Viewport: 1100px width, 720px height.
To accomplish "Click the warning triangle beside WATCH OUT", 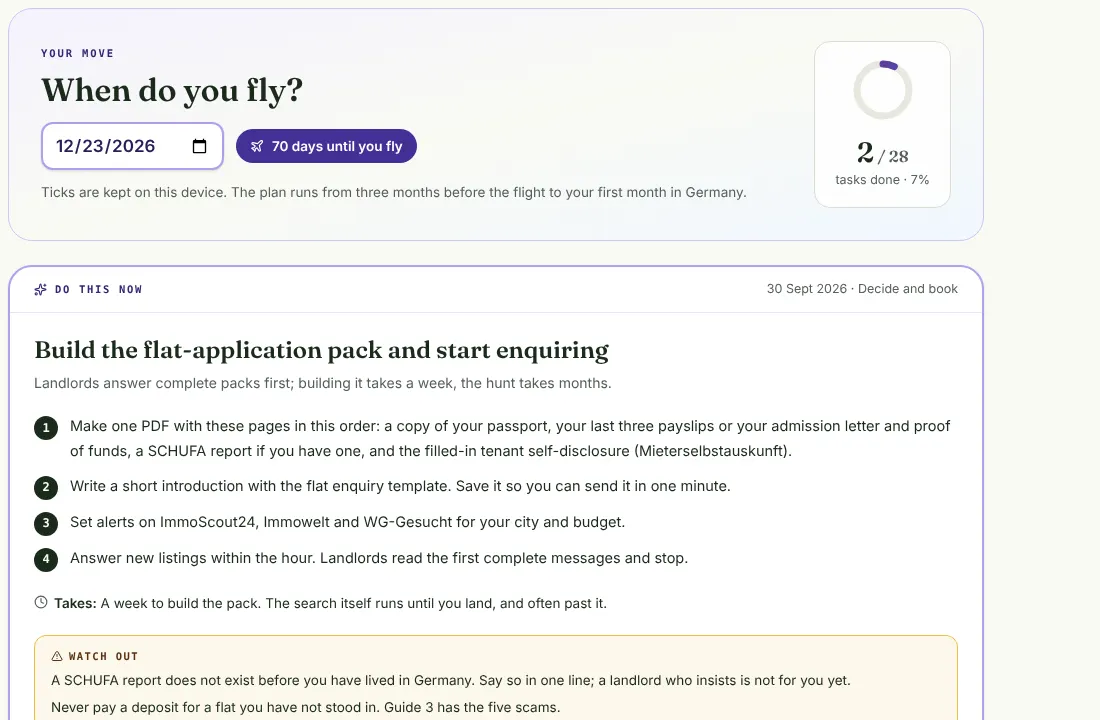I will click(x=57, y=656).
